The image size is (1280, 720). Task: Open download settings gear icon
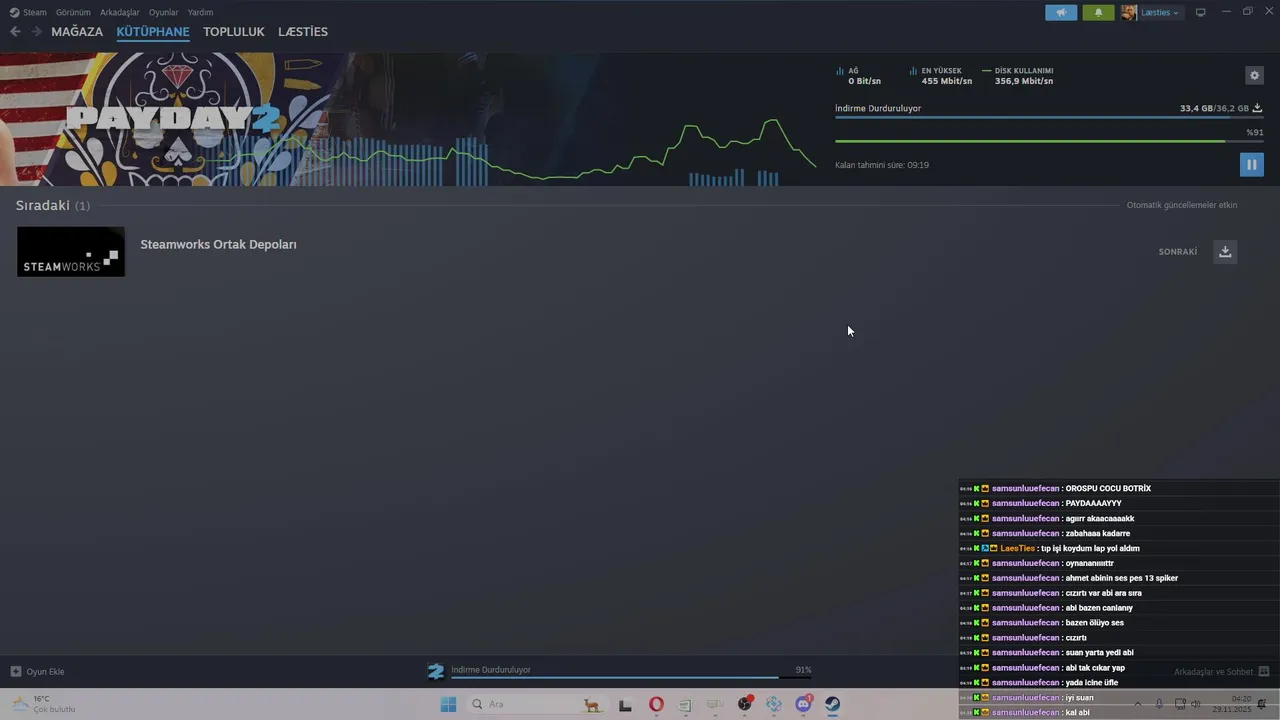(1254, 76)
